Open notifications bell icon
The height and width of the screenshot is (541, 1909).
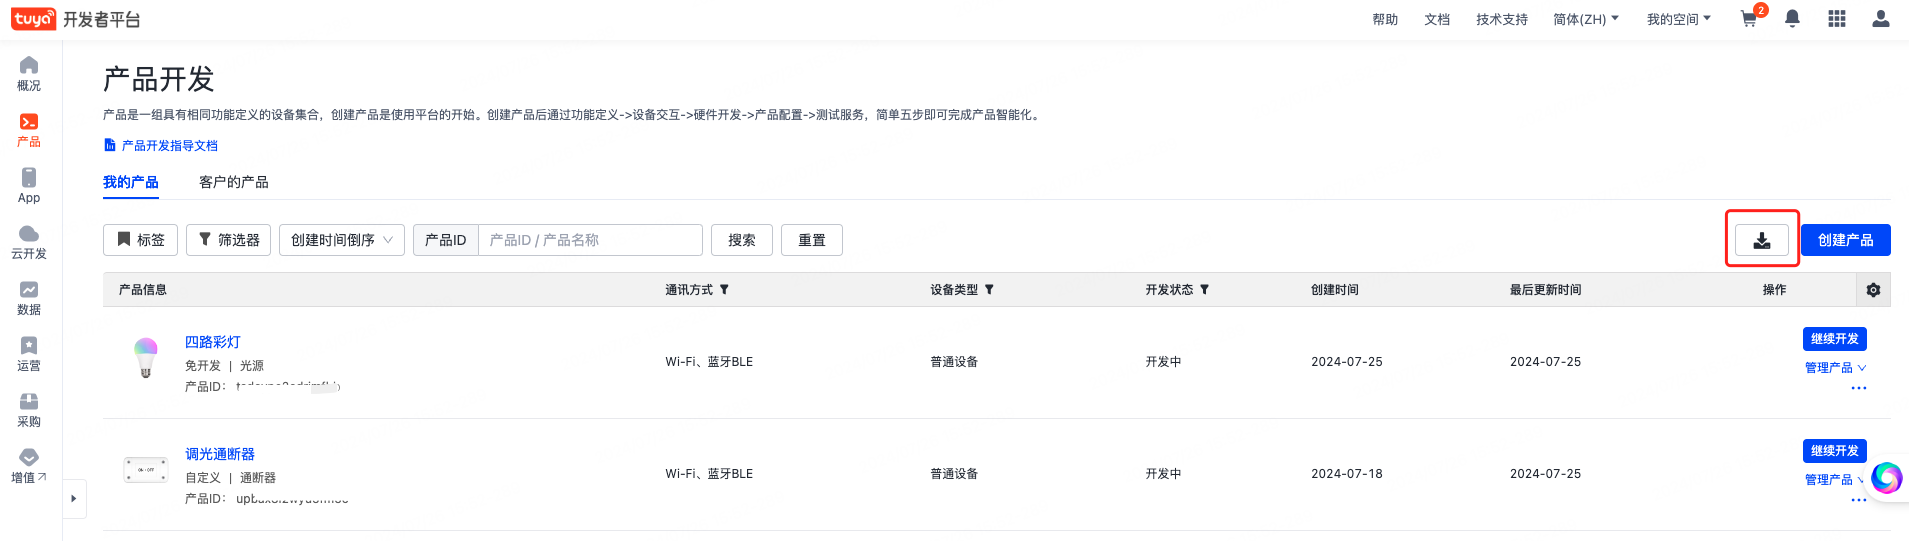point(1792,19)
